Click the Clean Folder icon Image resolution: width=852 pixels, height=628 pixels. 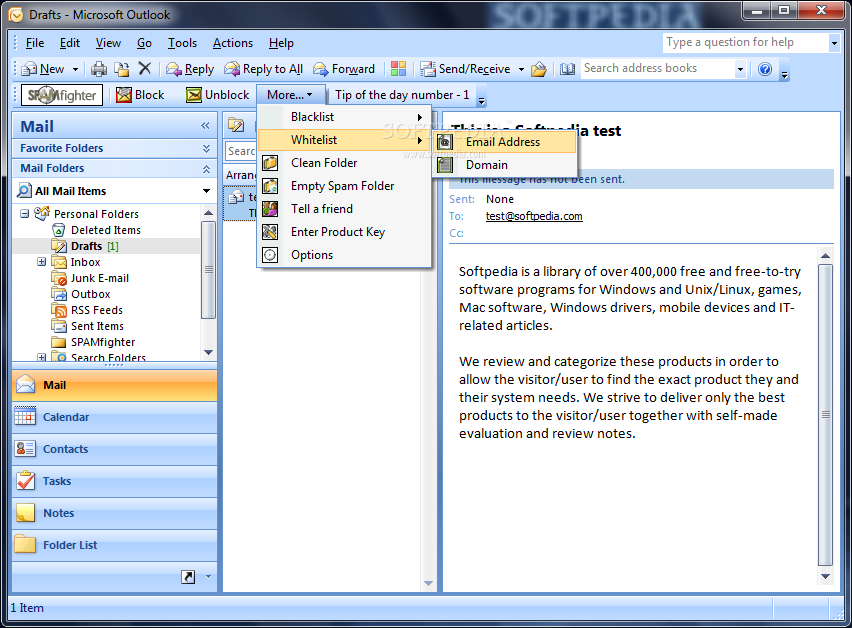(x=270, y=163)
